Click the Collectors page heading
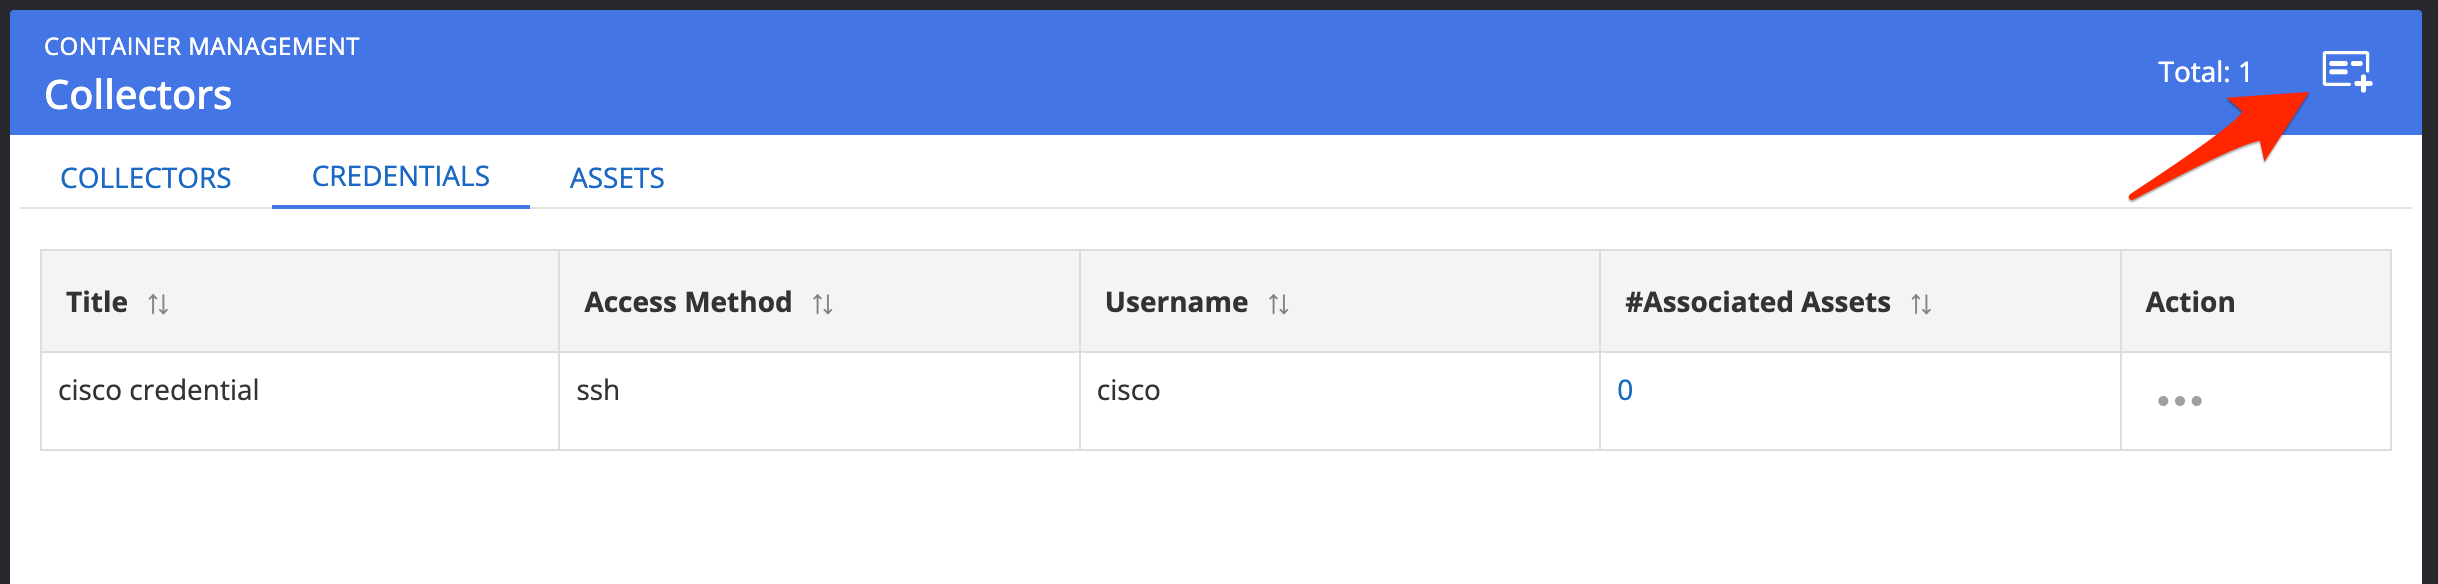 tap(138, 95)
